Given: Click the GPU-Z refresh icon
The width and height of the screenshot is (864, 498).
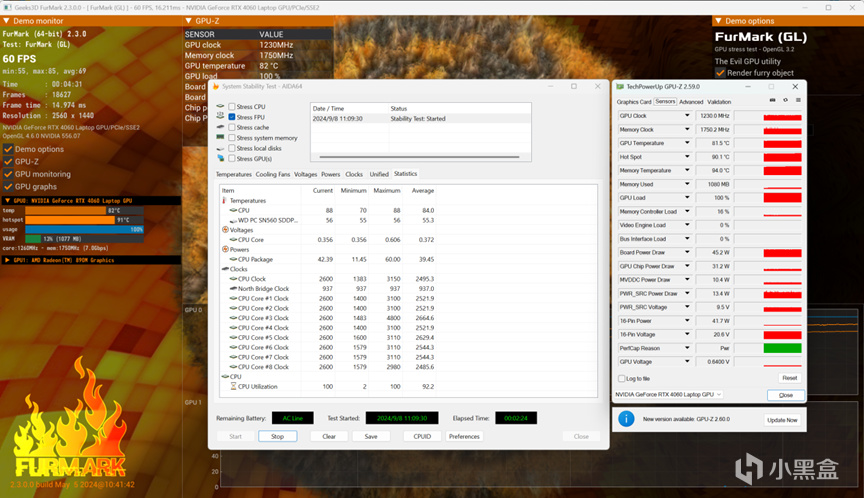Looking at the screenshot, I should (x=785, y=101).
